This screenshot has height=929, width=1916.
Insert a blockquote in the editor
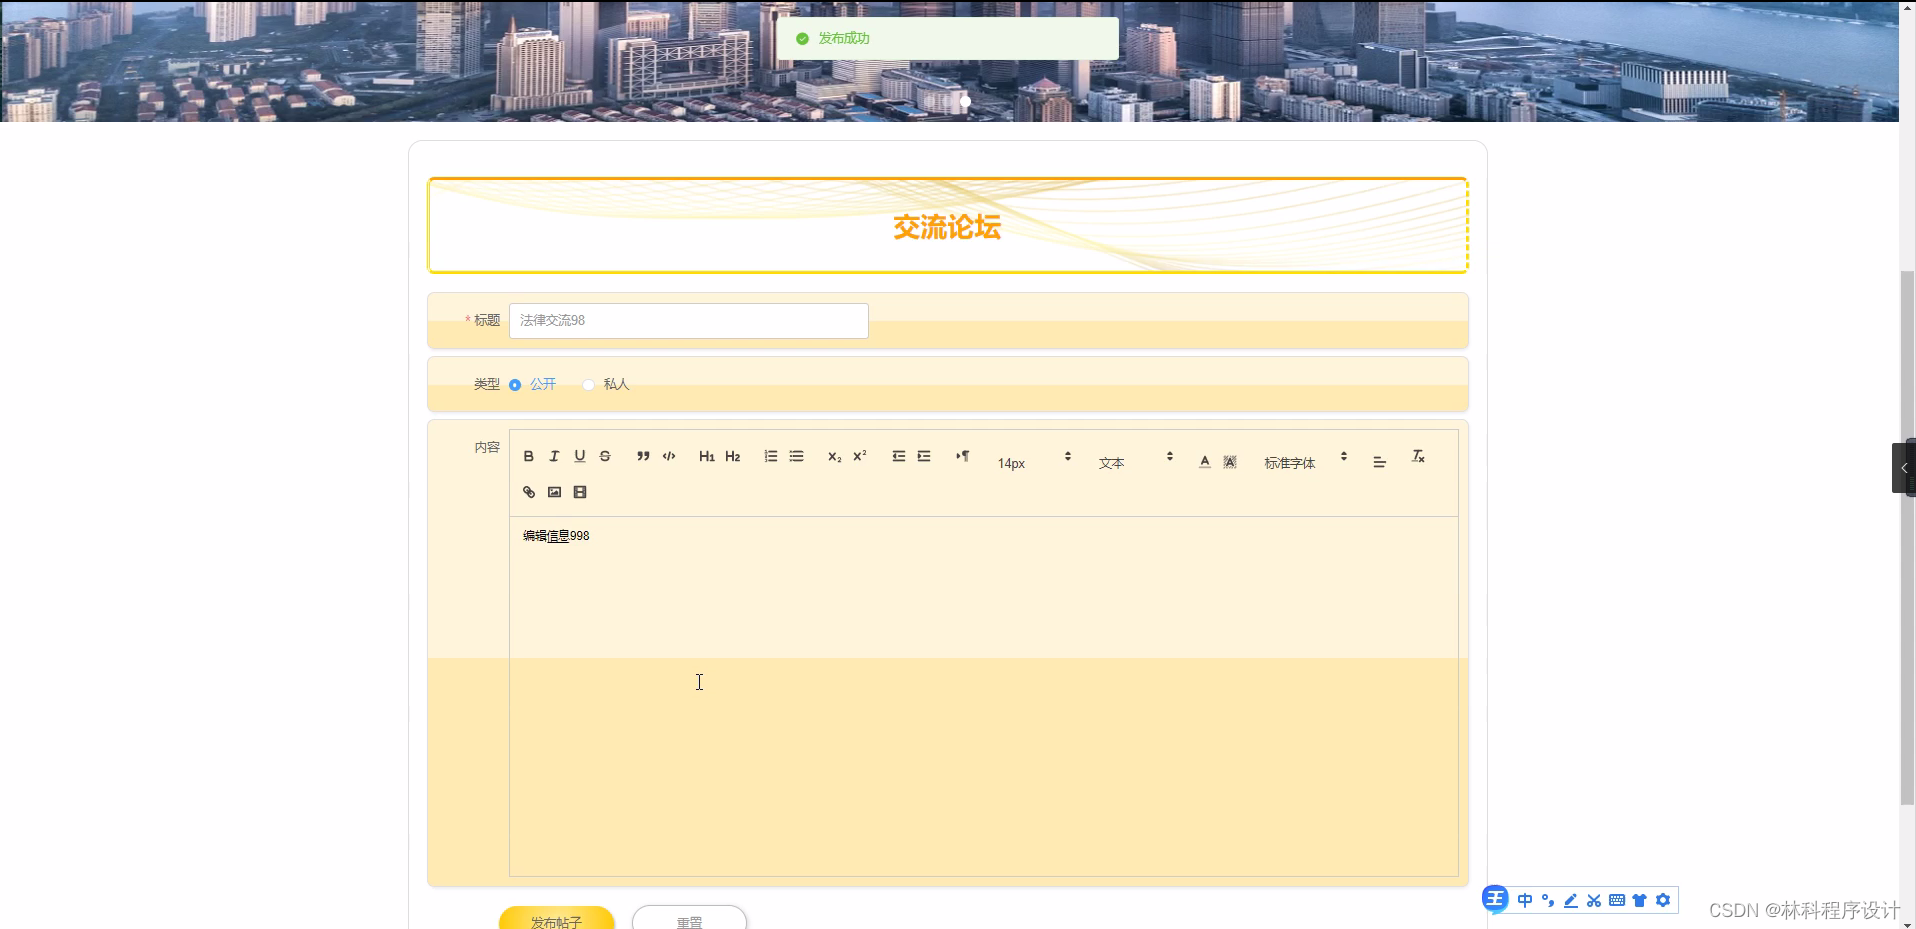[x=643, y=456]
